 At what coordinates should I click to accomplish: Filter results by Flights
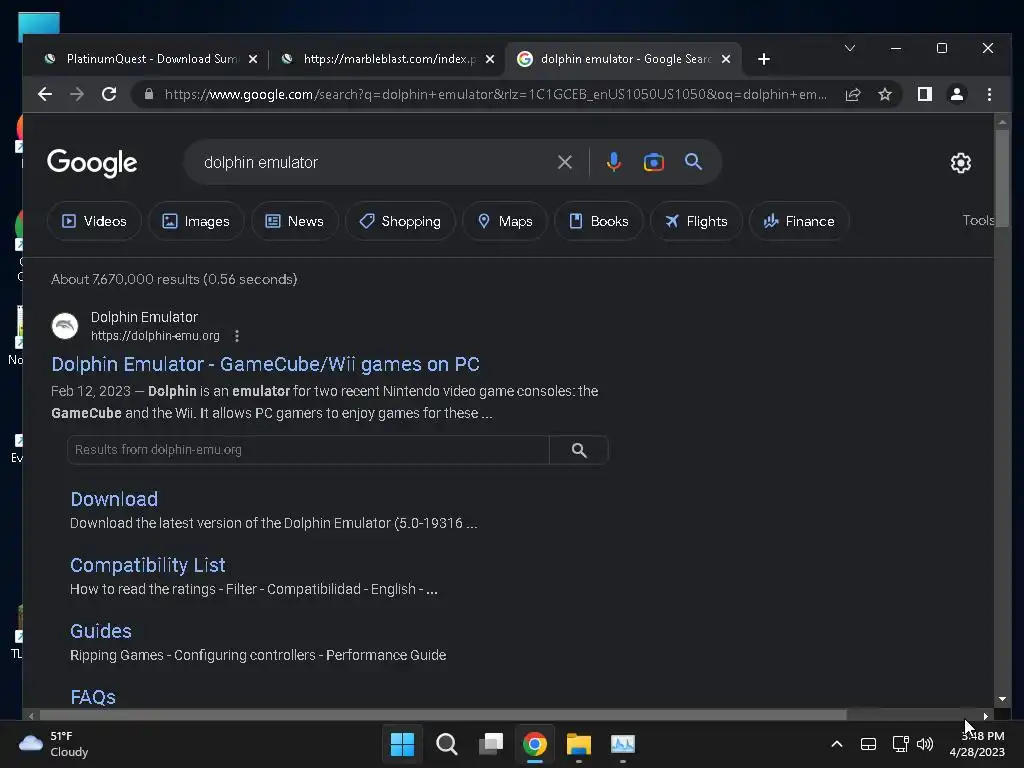[x=696, y=221]
